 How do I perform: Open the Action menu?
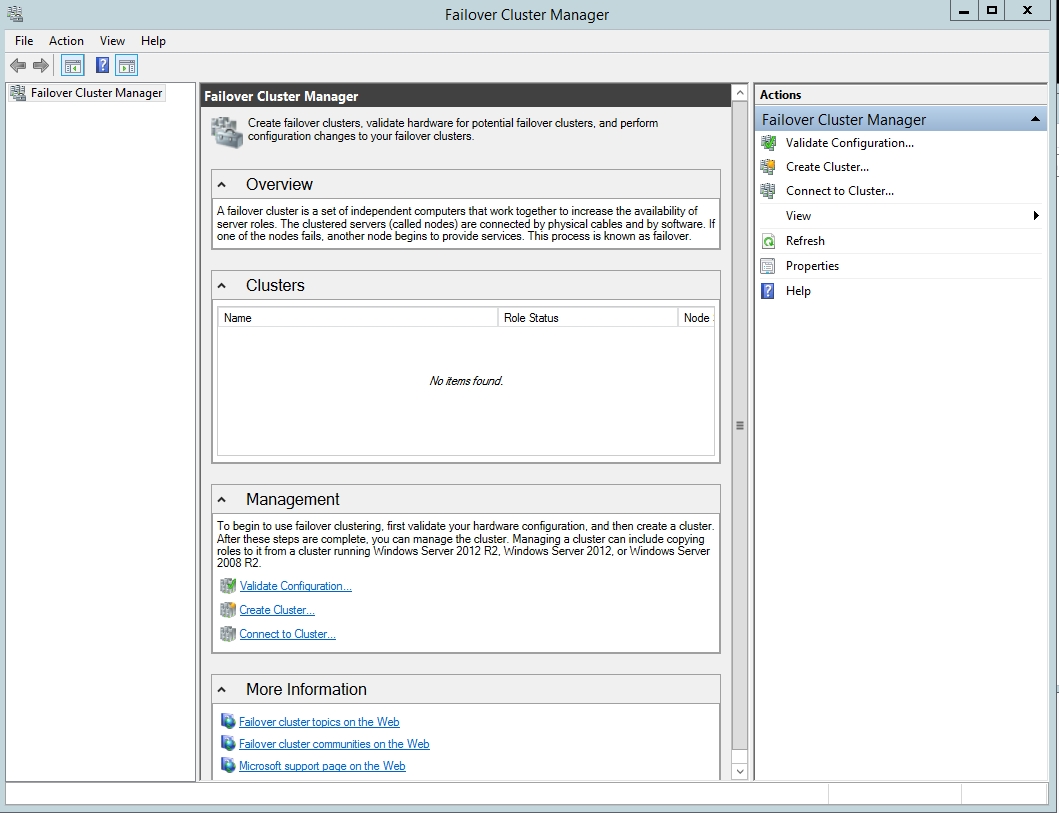[66, 40]
